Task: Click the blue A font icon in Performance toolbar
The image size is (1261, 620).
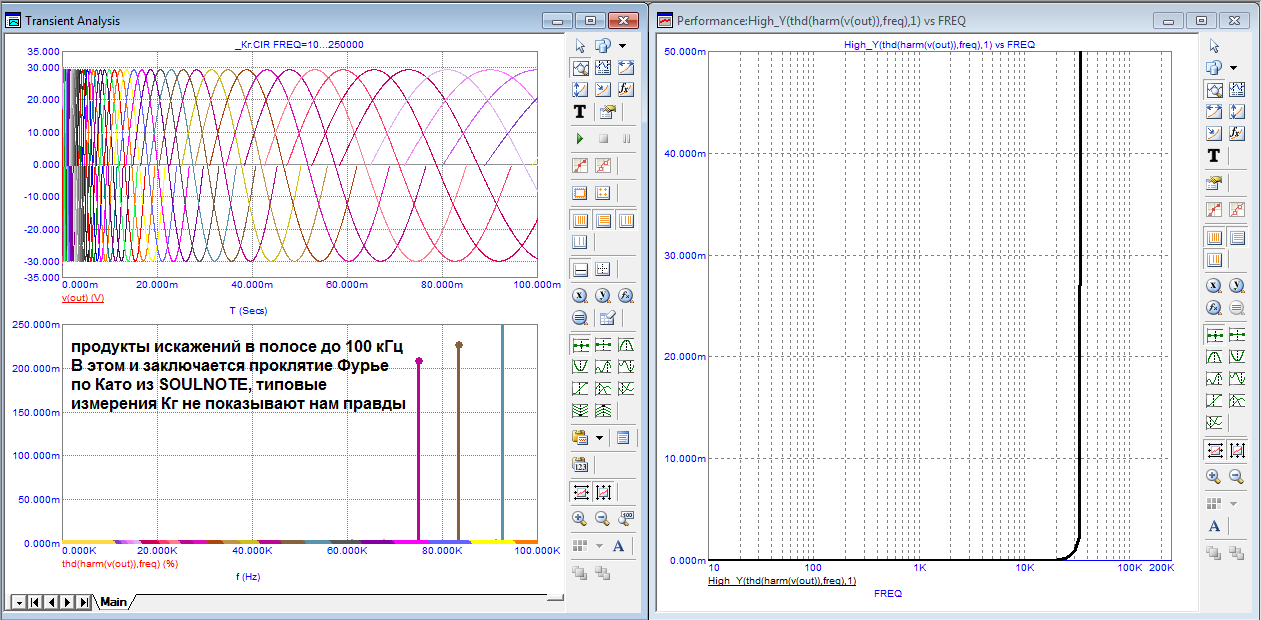Action: 1214,526
